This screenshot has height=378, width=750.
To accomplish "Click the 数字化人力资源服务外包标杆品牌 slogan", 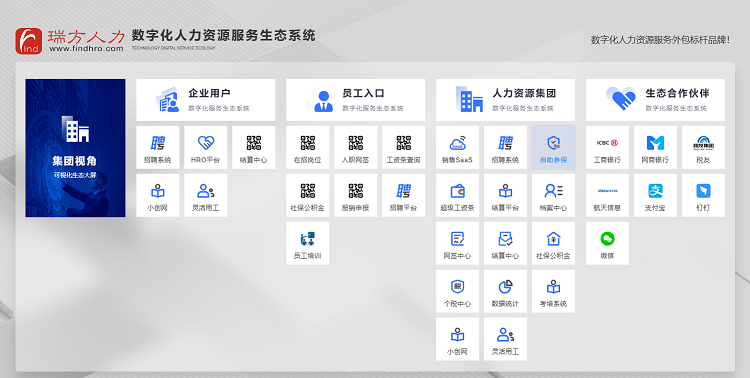I will (x=661, y=40).
